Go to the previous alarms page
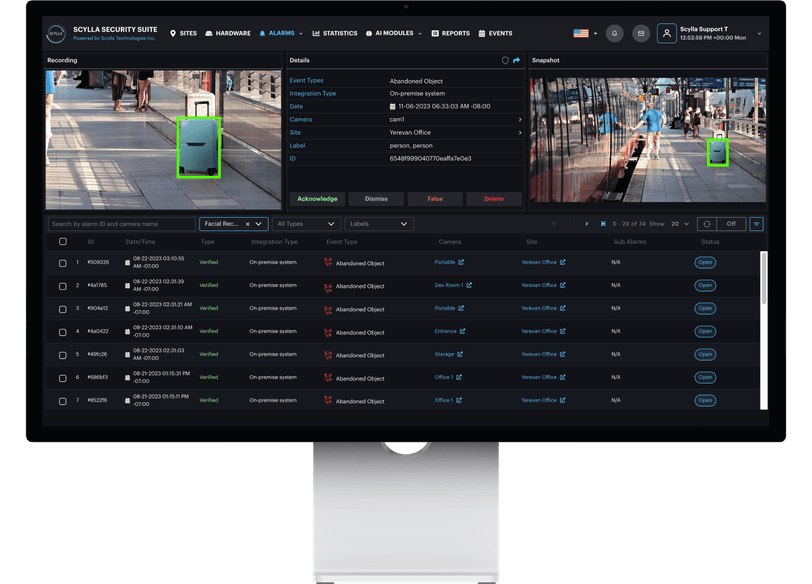812x584 pixels. point(570,224)
